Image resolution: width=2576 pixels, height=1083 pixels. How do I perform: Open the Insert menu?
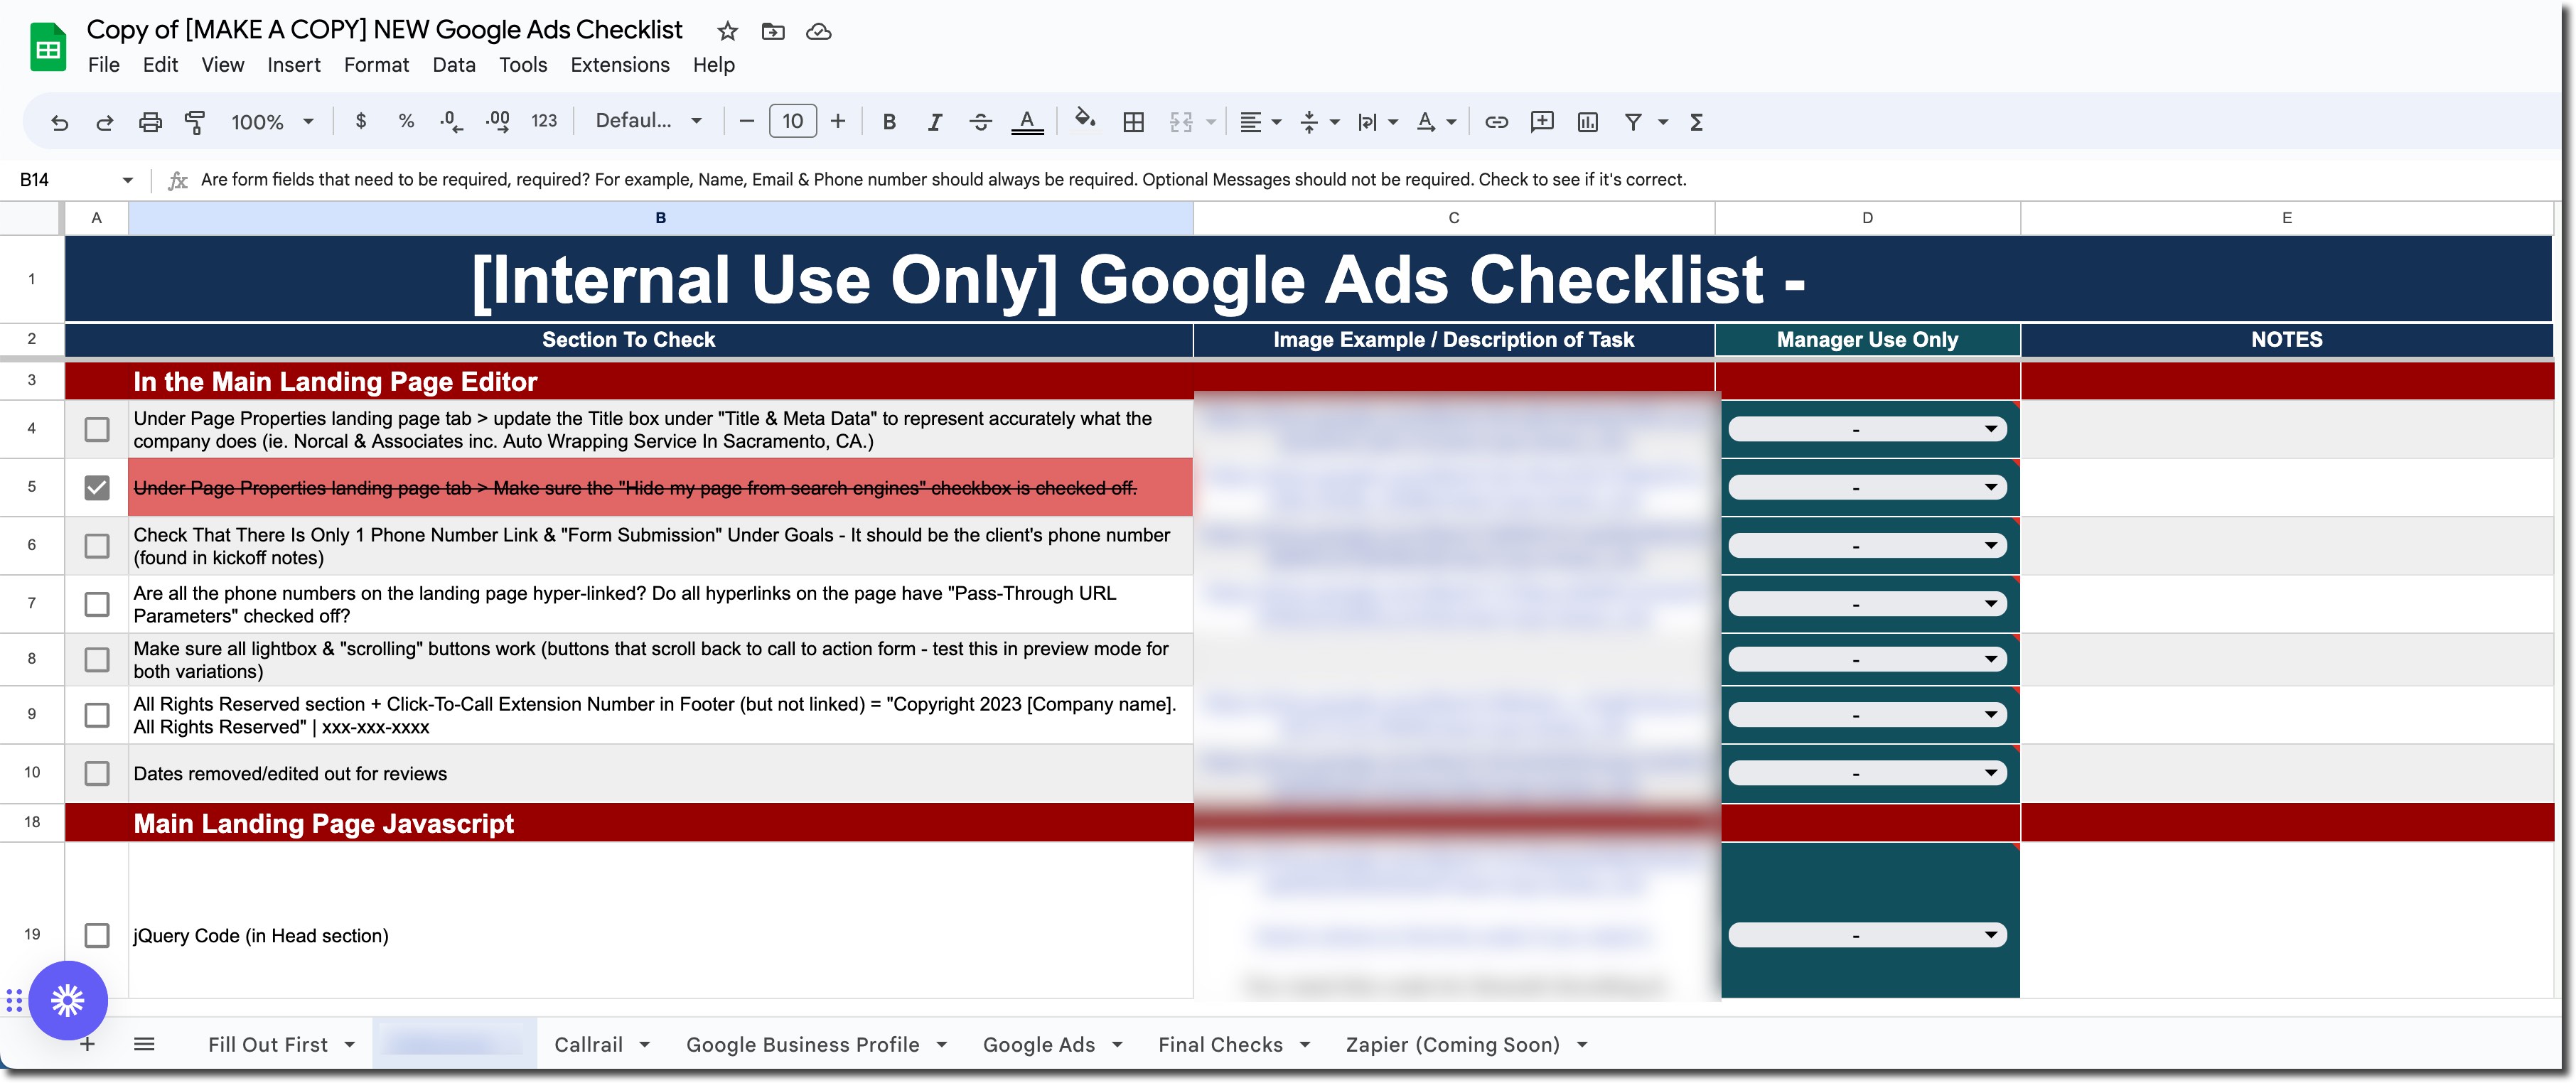point(294,65)
